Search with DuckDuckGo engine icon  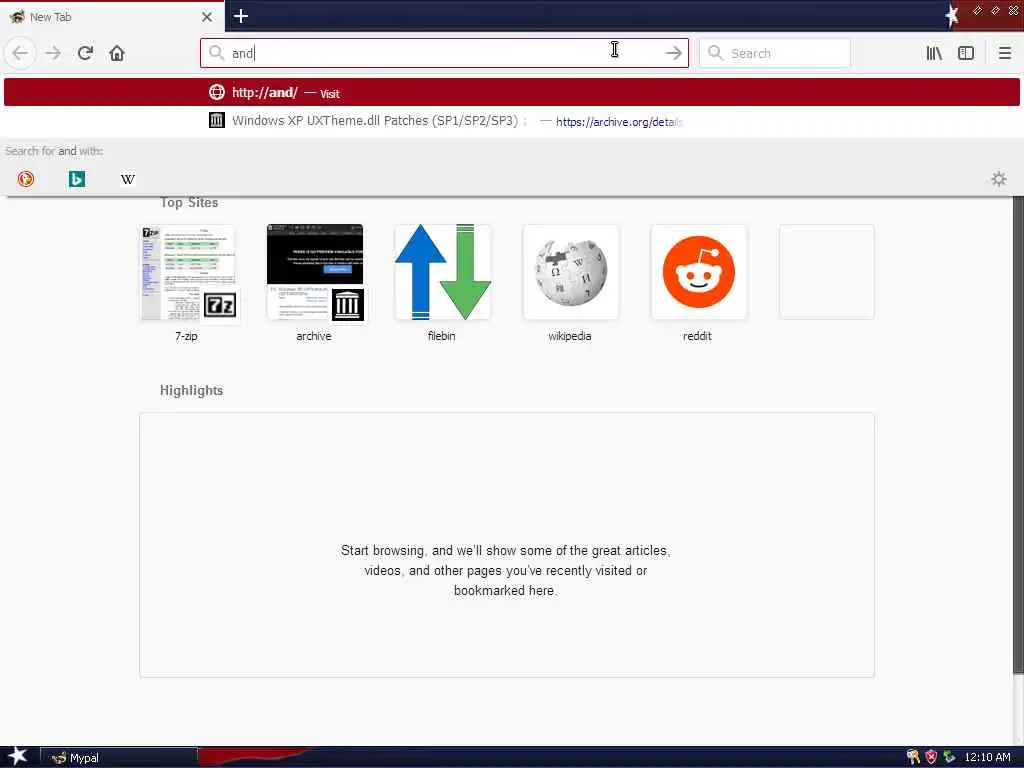[x=25, y=178]
